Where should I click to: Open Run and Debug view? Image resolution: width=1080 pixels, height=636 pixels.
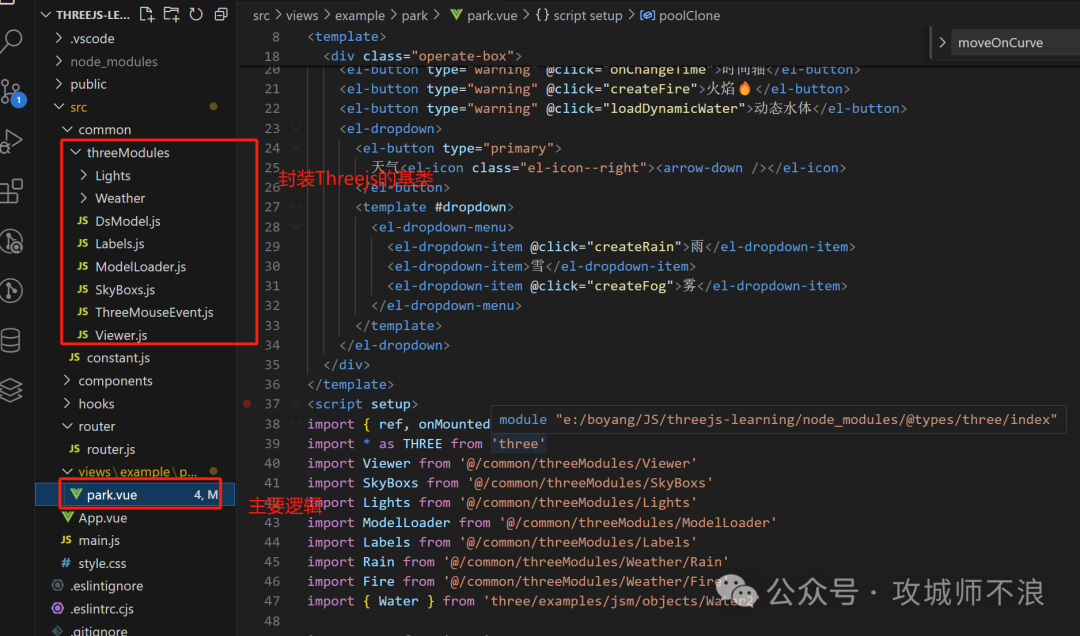[12, 141]
